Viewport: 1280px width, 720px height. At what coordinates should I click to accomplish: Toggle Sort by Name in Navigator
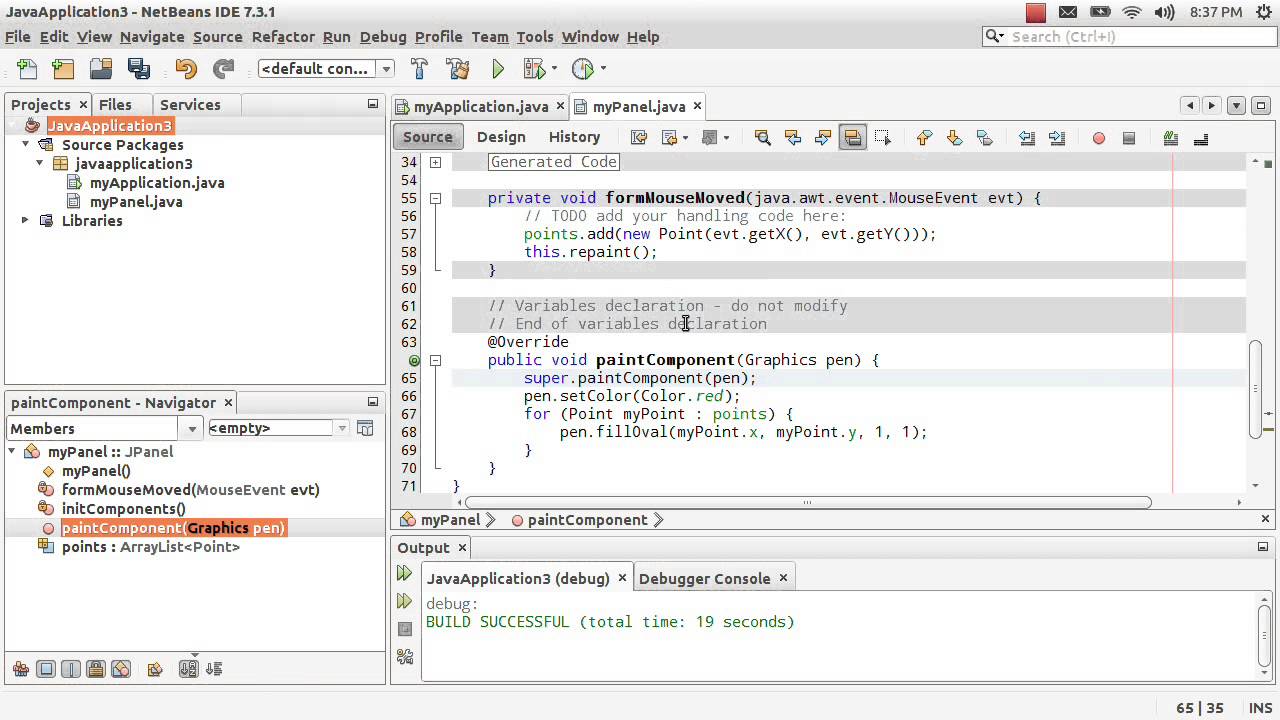click(x=188, y=669)
